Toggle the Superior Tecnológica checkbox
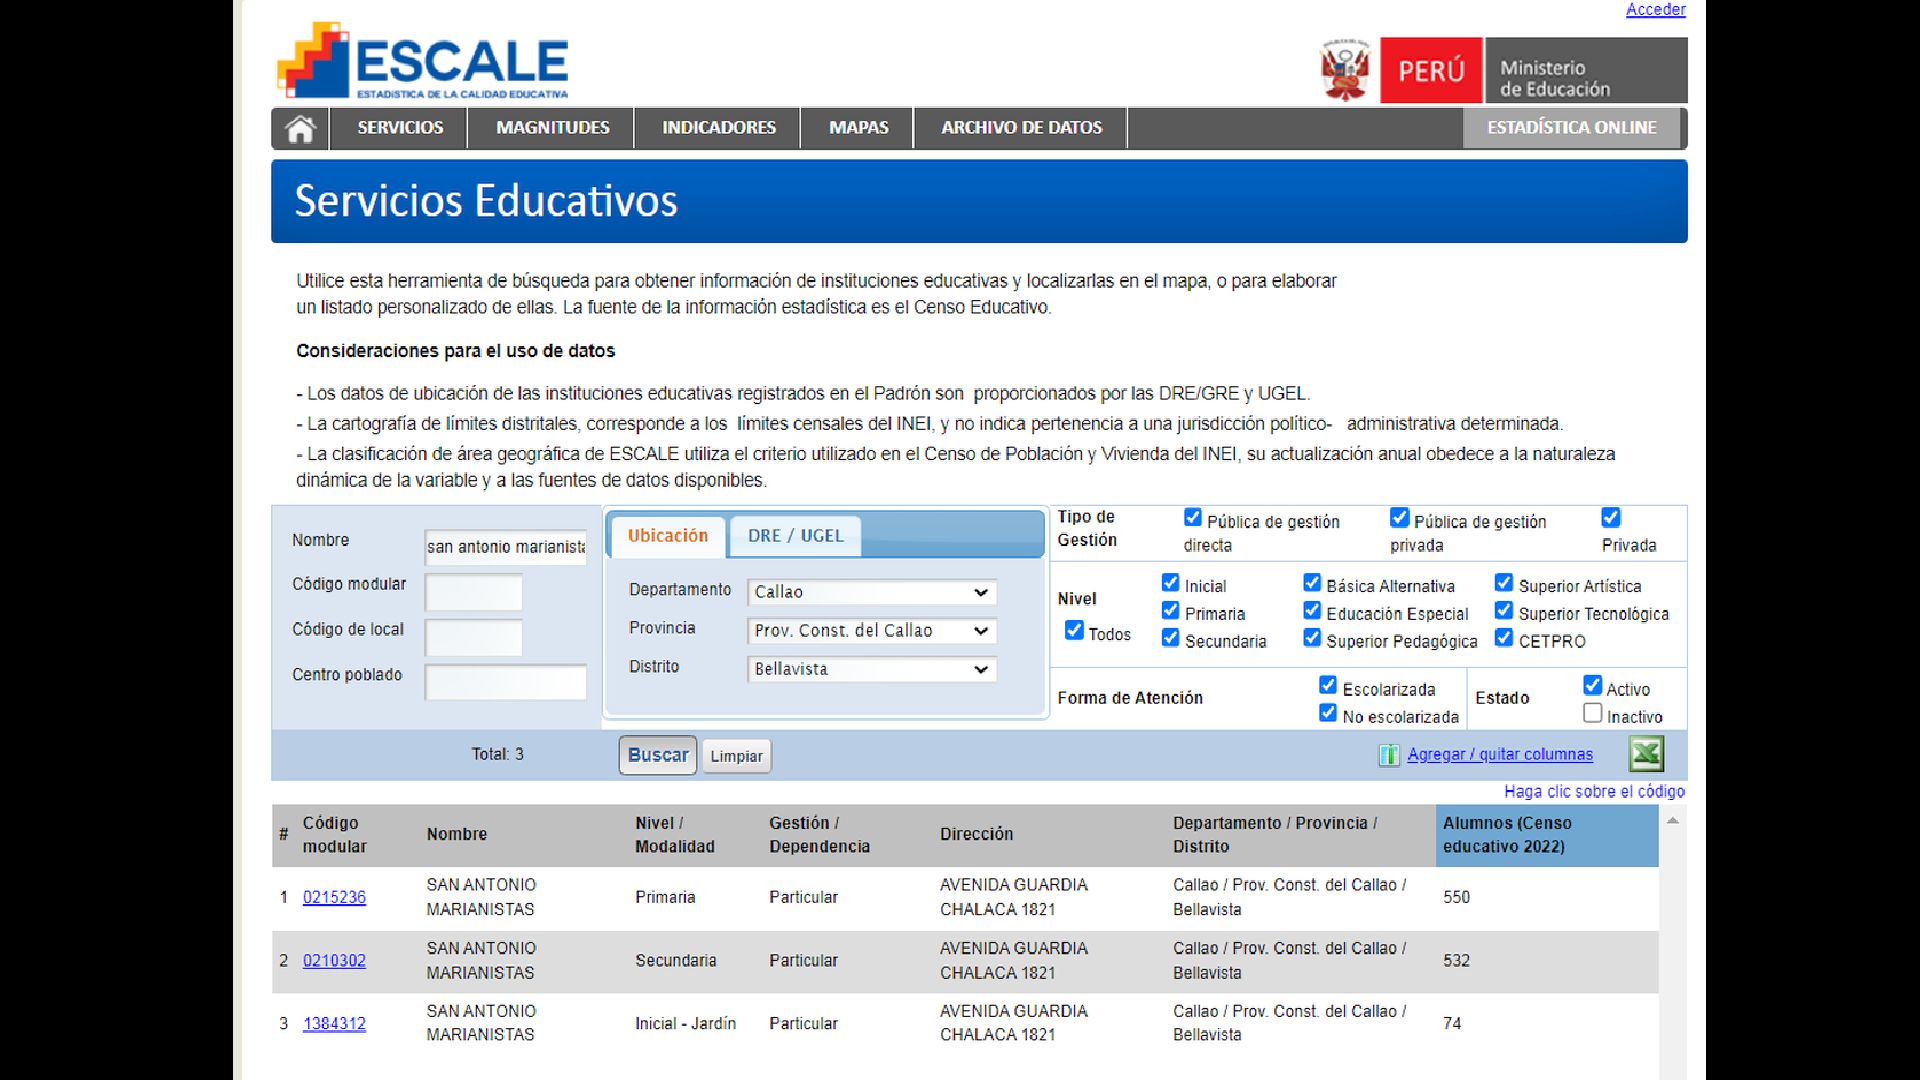This screenshot has width=1920, height=1080. 1503,611
